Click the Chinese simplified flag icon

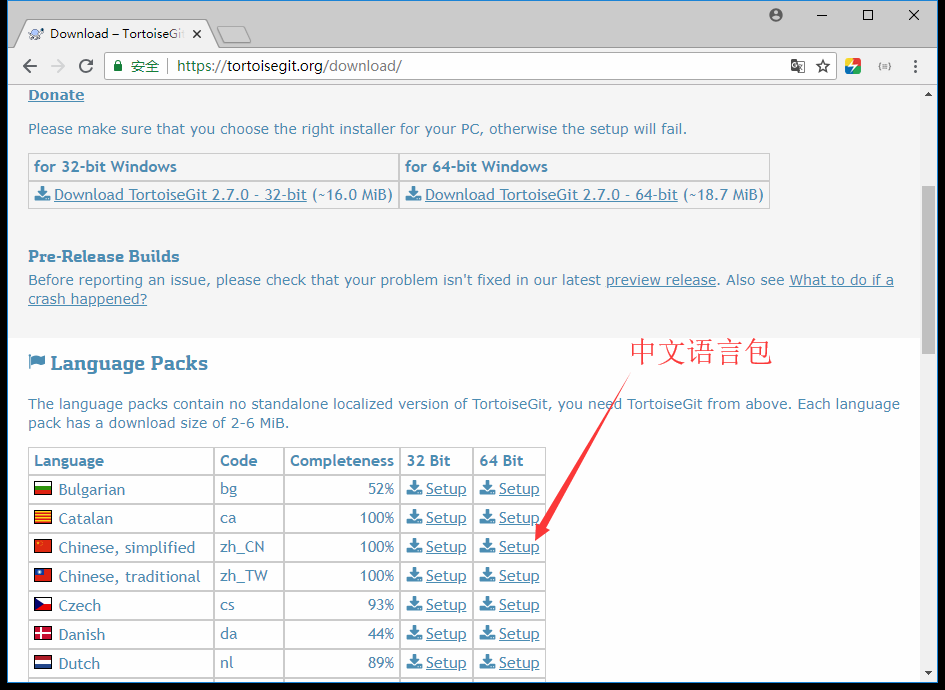[43, 545]
